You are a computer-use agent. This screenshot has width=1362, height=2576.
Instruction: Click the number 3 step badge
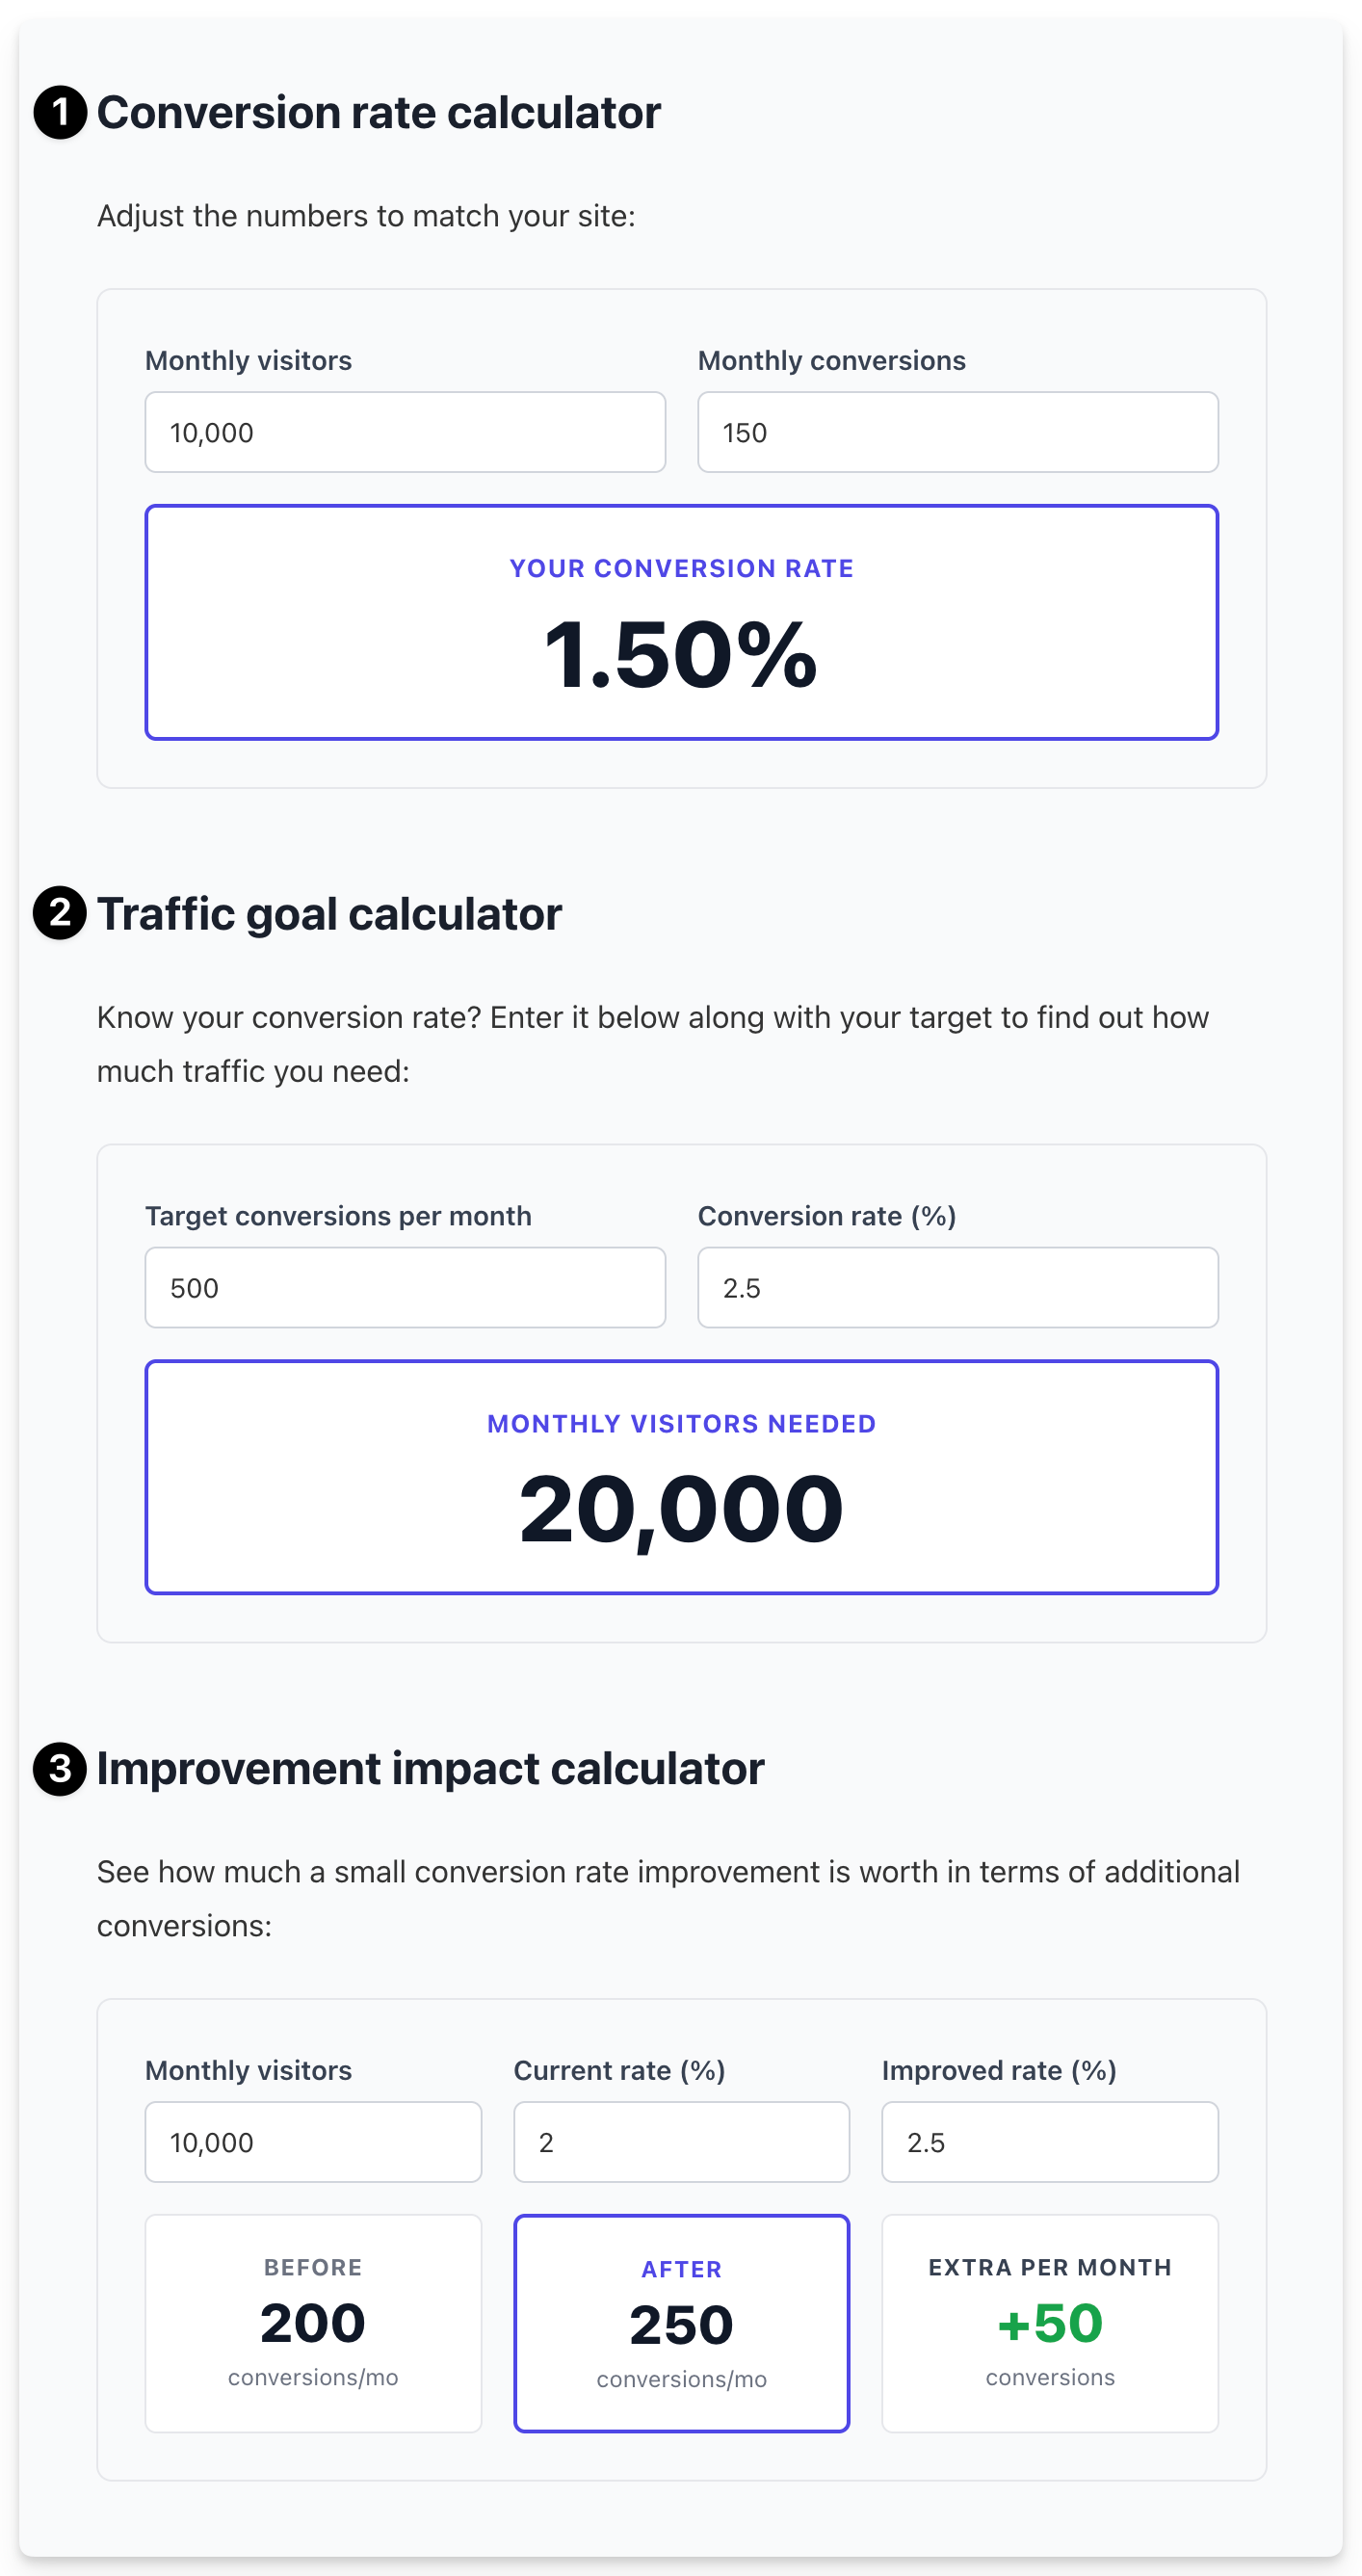60,1768
